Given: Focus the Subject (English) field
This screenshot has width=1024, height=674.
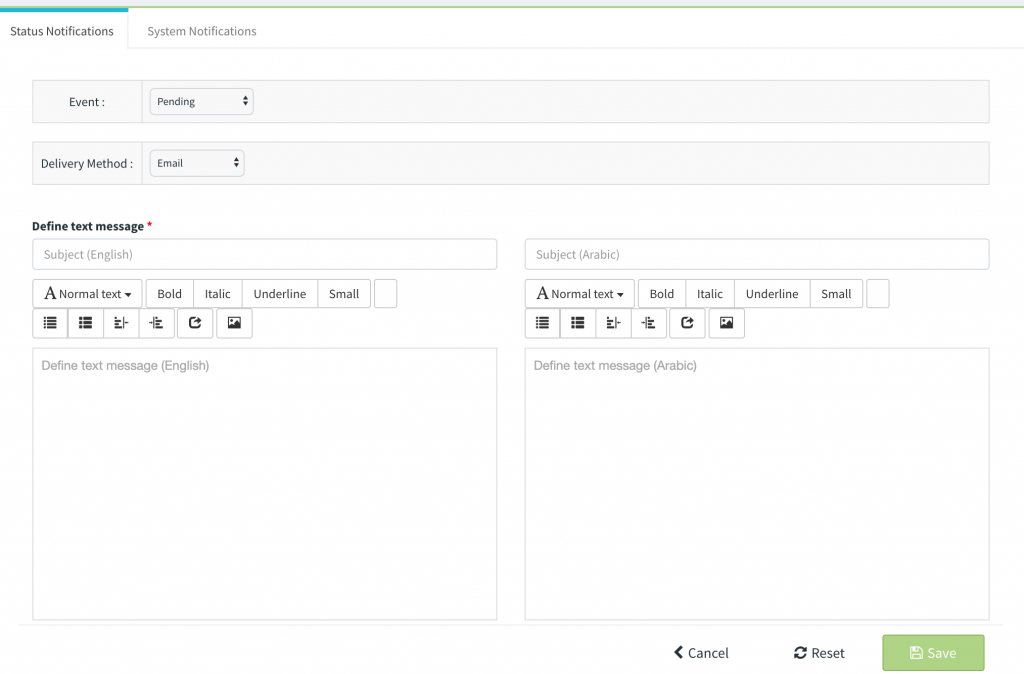Looking at the screenshot, I should click(x=264, y=254).
